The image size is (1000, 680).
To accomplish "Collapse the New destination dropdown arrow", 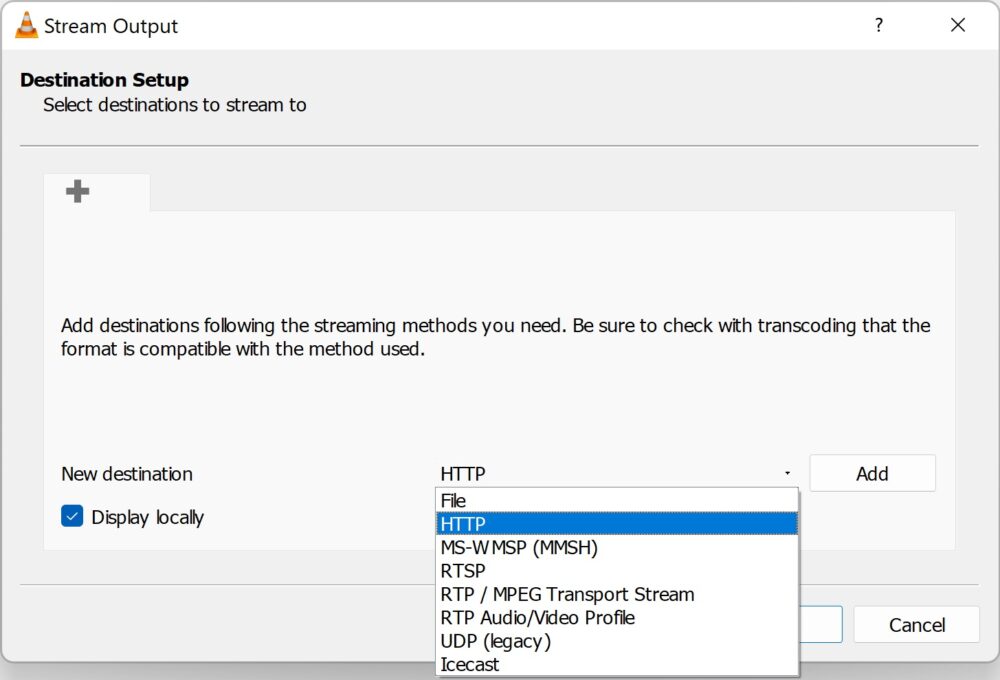I will [787, 474].
